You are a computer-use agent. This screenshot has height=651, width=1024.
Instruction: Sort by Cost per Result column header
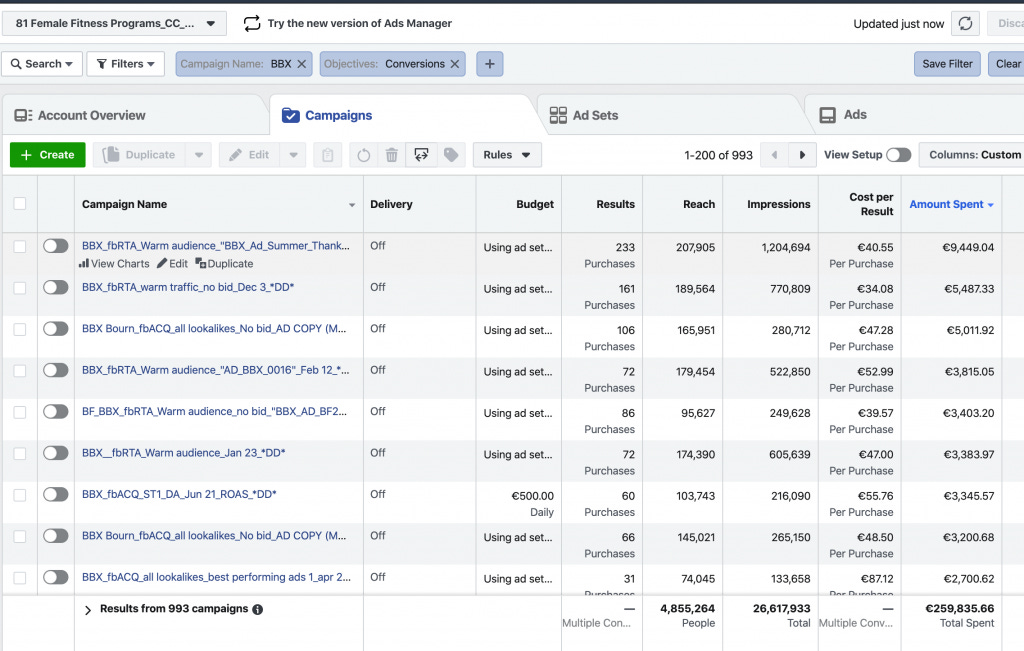click(871, 204)
